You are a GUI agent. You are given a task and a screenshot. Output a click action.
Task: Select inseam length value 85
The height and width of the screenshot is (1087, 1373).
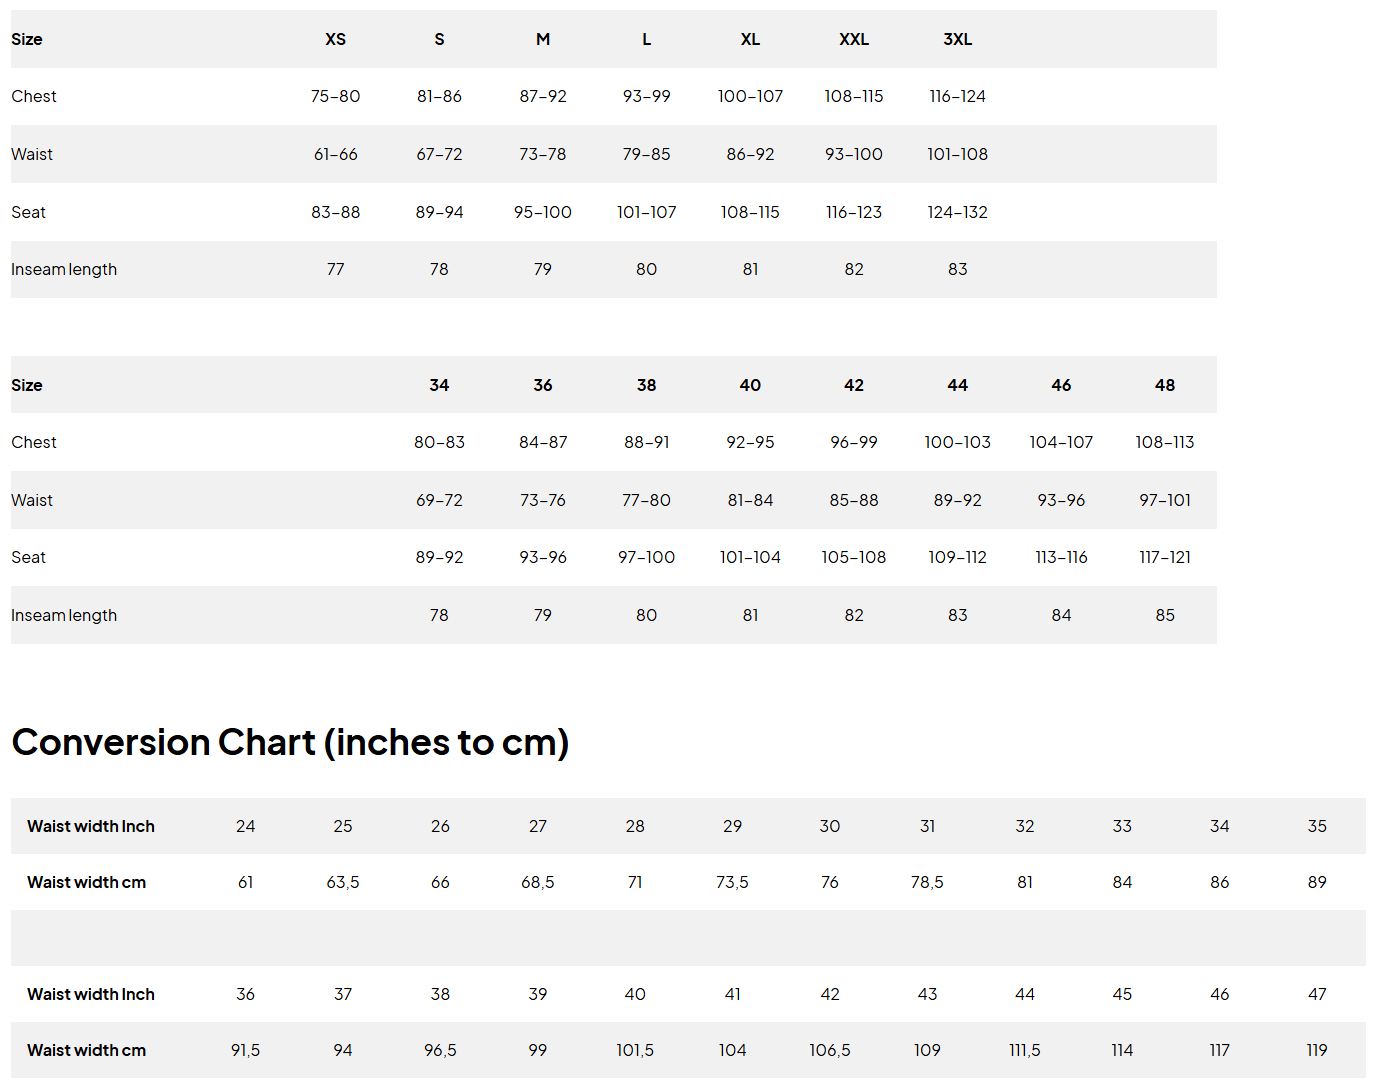1164,615
